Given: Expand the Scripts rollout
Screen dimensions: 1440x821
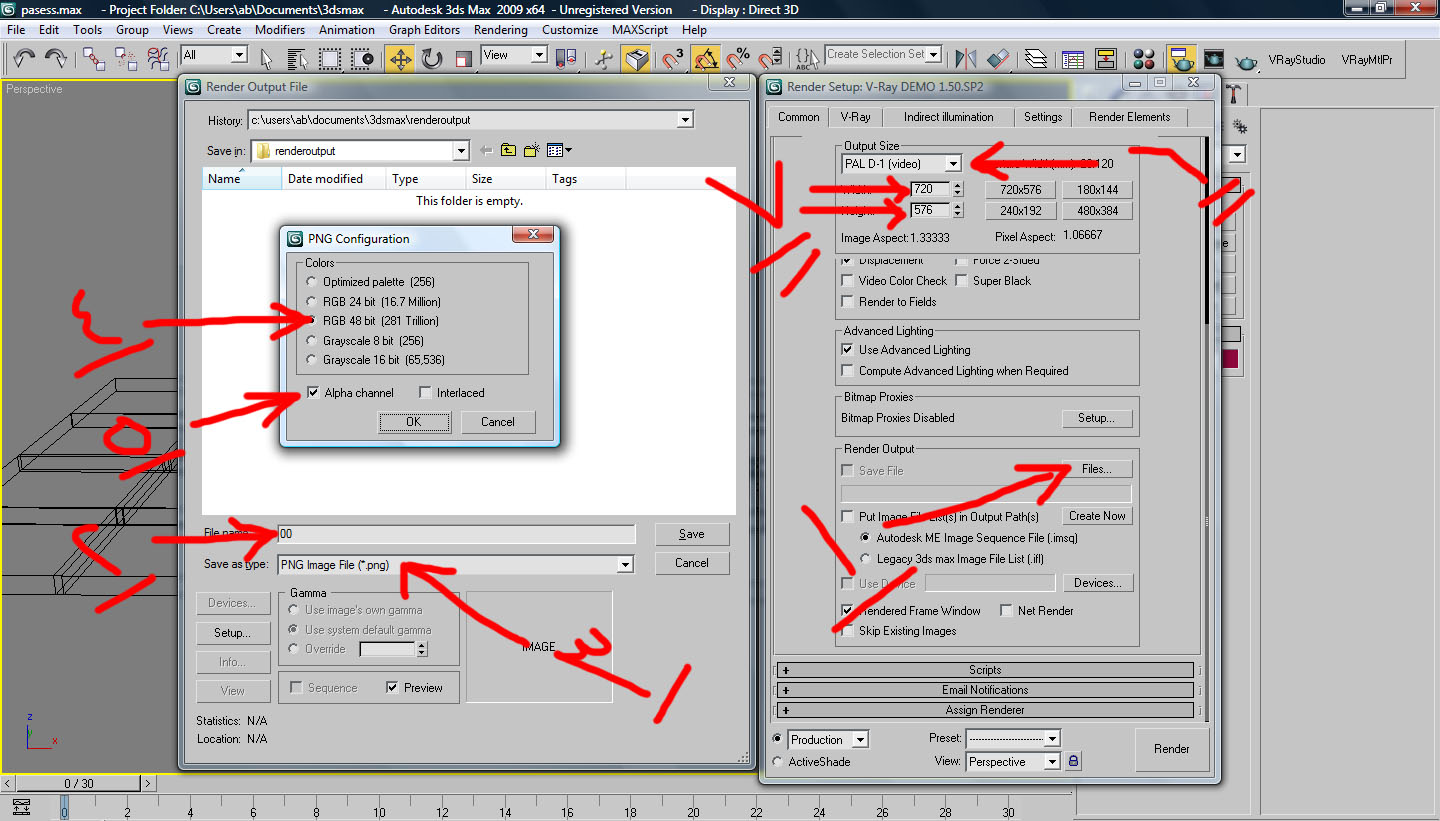Looking at the screenshot, I should [x=985, y=670].
